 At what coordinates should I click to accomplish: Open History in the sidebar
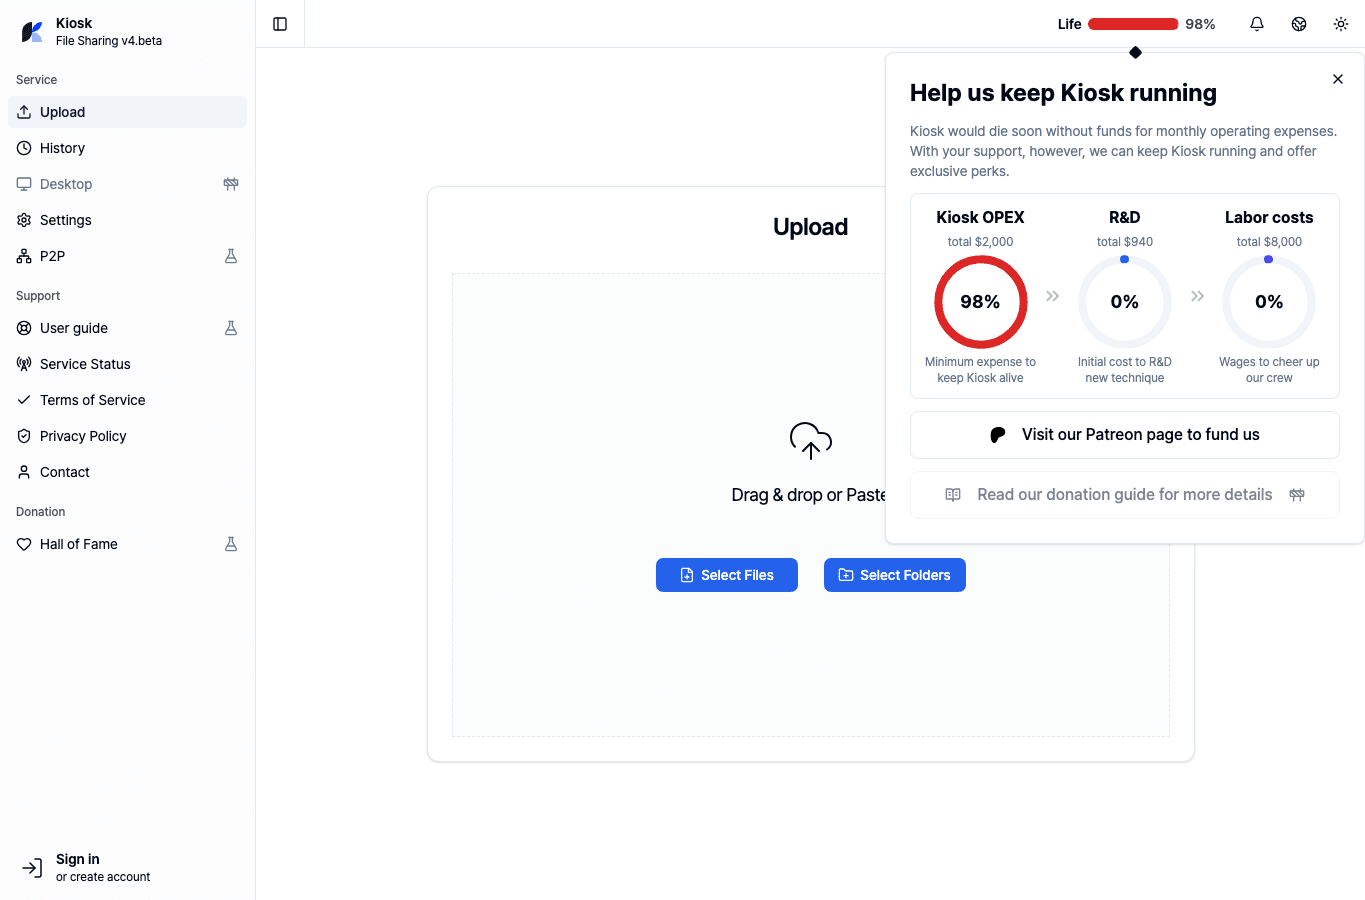127,148
